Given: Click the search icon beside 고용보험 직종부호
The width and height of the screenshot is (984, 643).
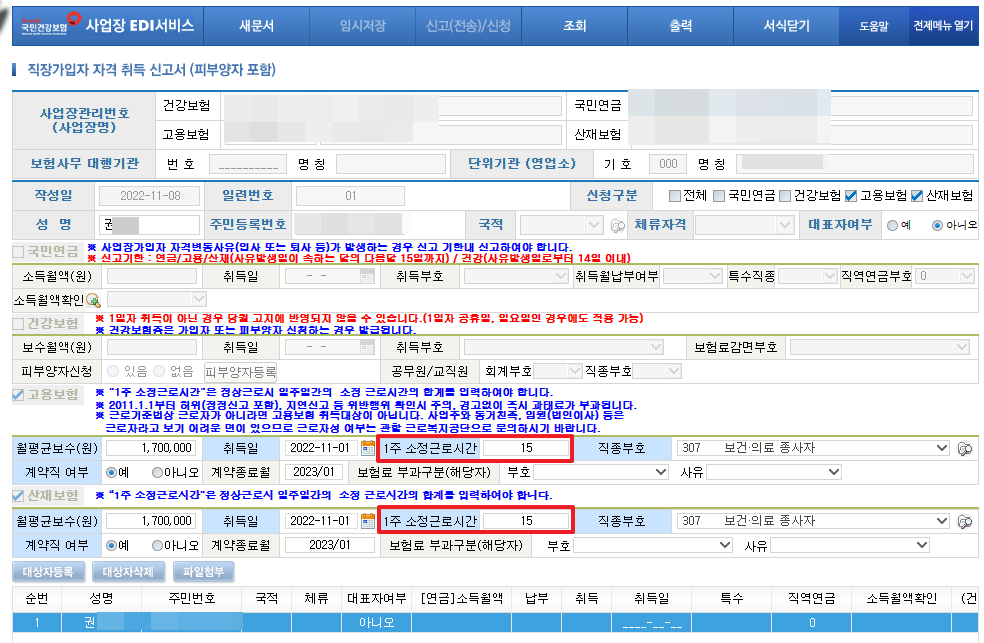Looking at the screenshot, I should (965, 449).
